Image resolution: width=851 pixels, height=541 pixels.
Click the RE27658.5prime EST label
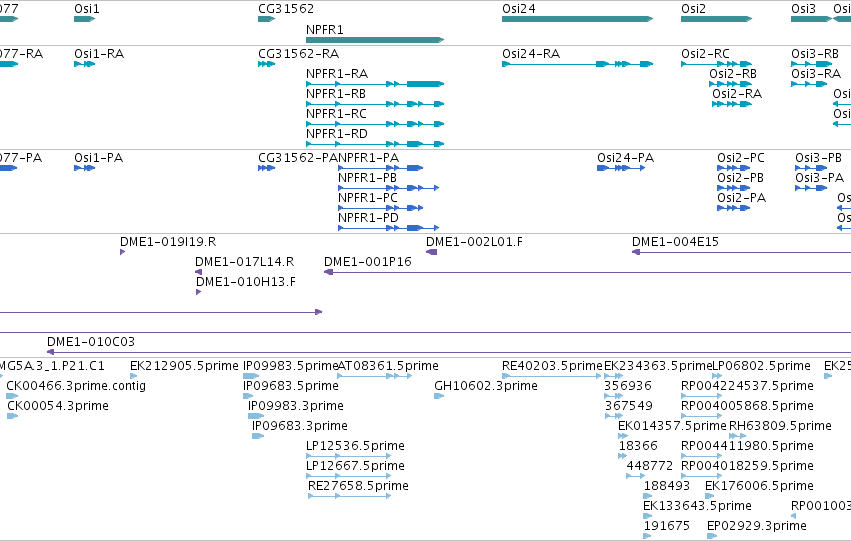[358, 487]
